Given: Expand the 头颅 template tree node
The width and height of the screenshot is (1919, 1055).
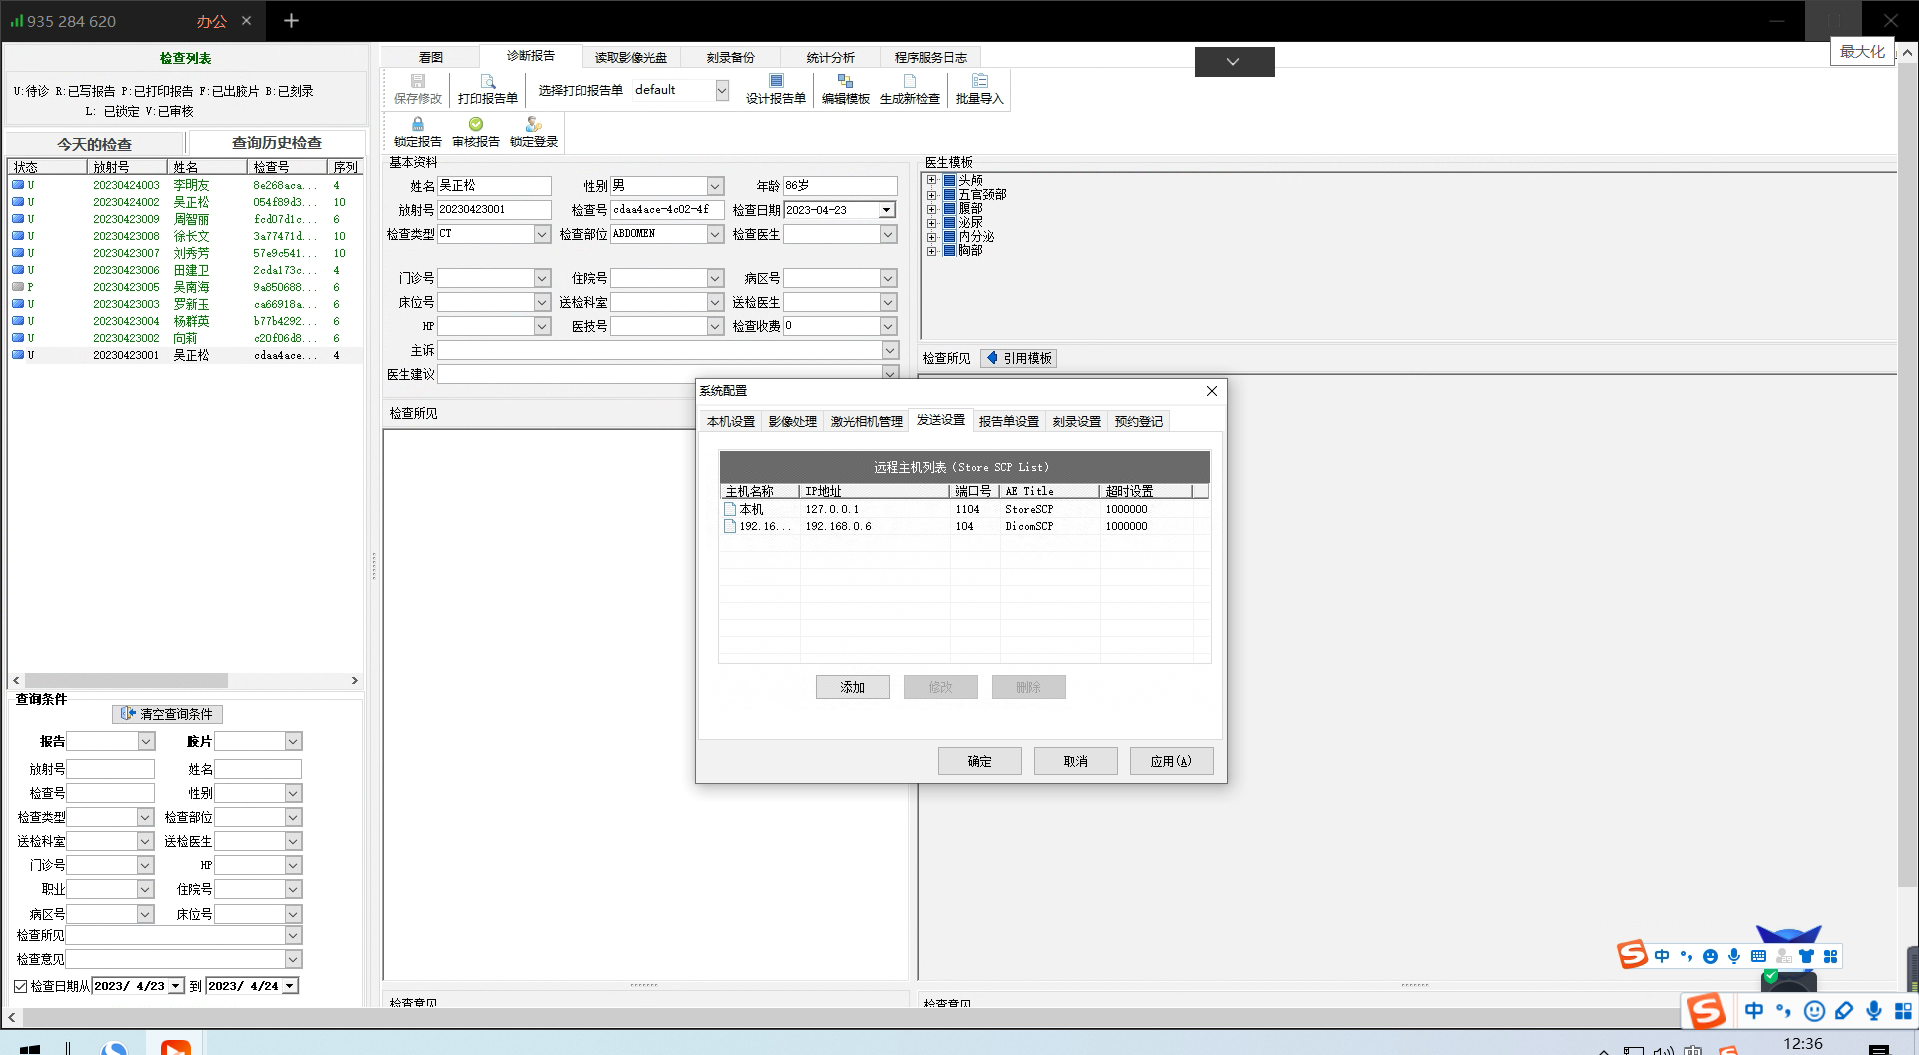Looking at the screenshot, I should click(x=931, y=180).
